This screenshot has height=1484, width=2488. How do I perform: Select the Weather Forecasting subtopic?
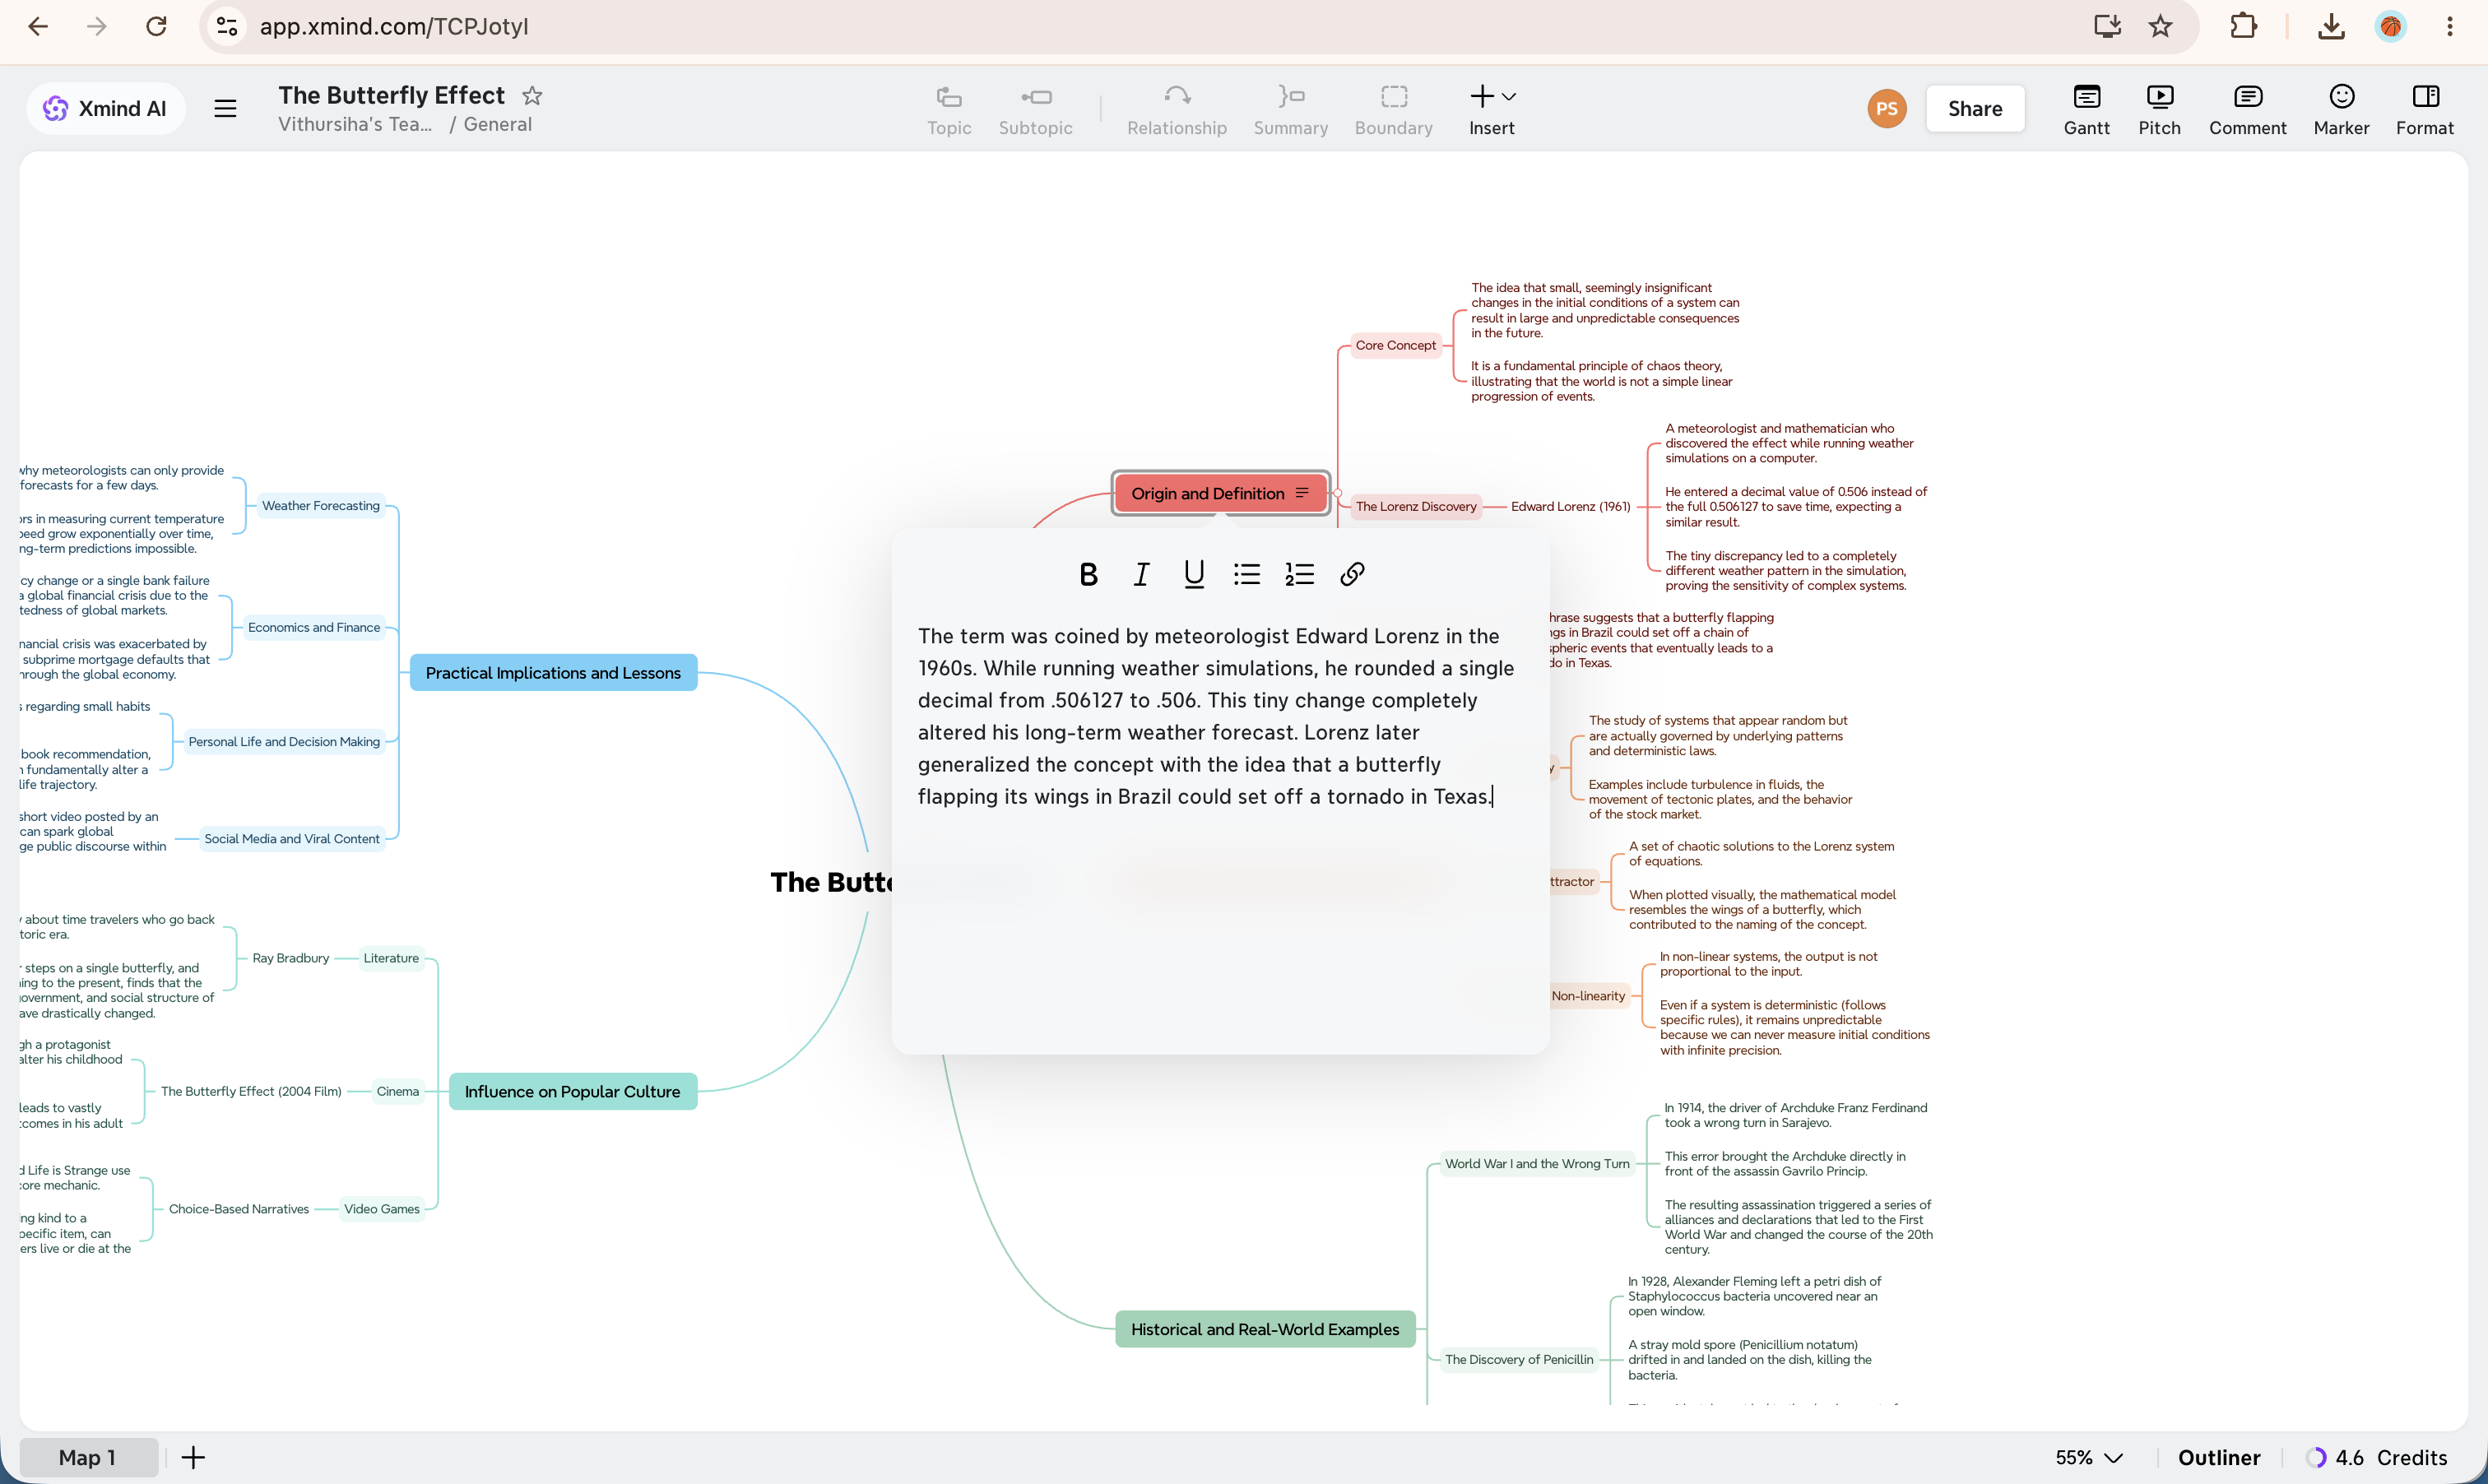click(321, 506)
